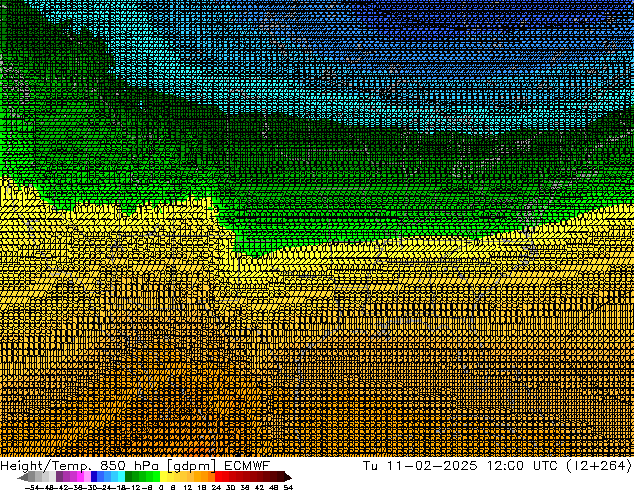Image resolution: width=634 pixels, height=490 pixels.
Task: Click the '42' legend scale value
Action: coord(259,488)
